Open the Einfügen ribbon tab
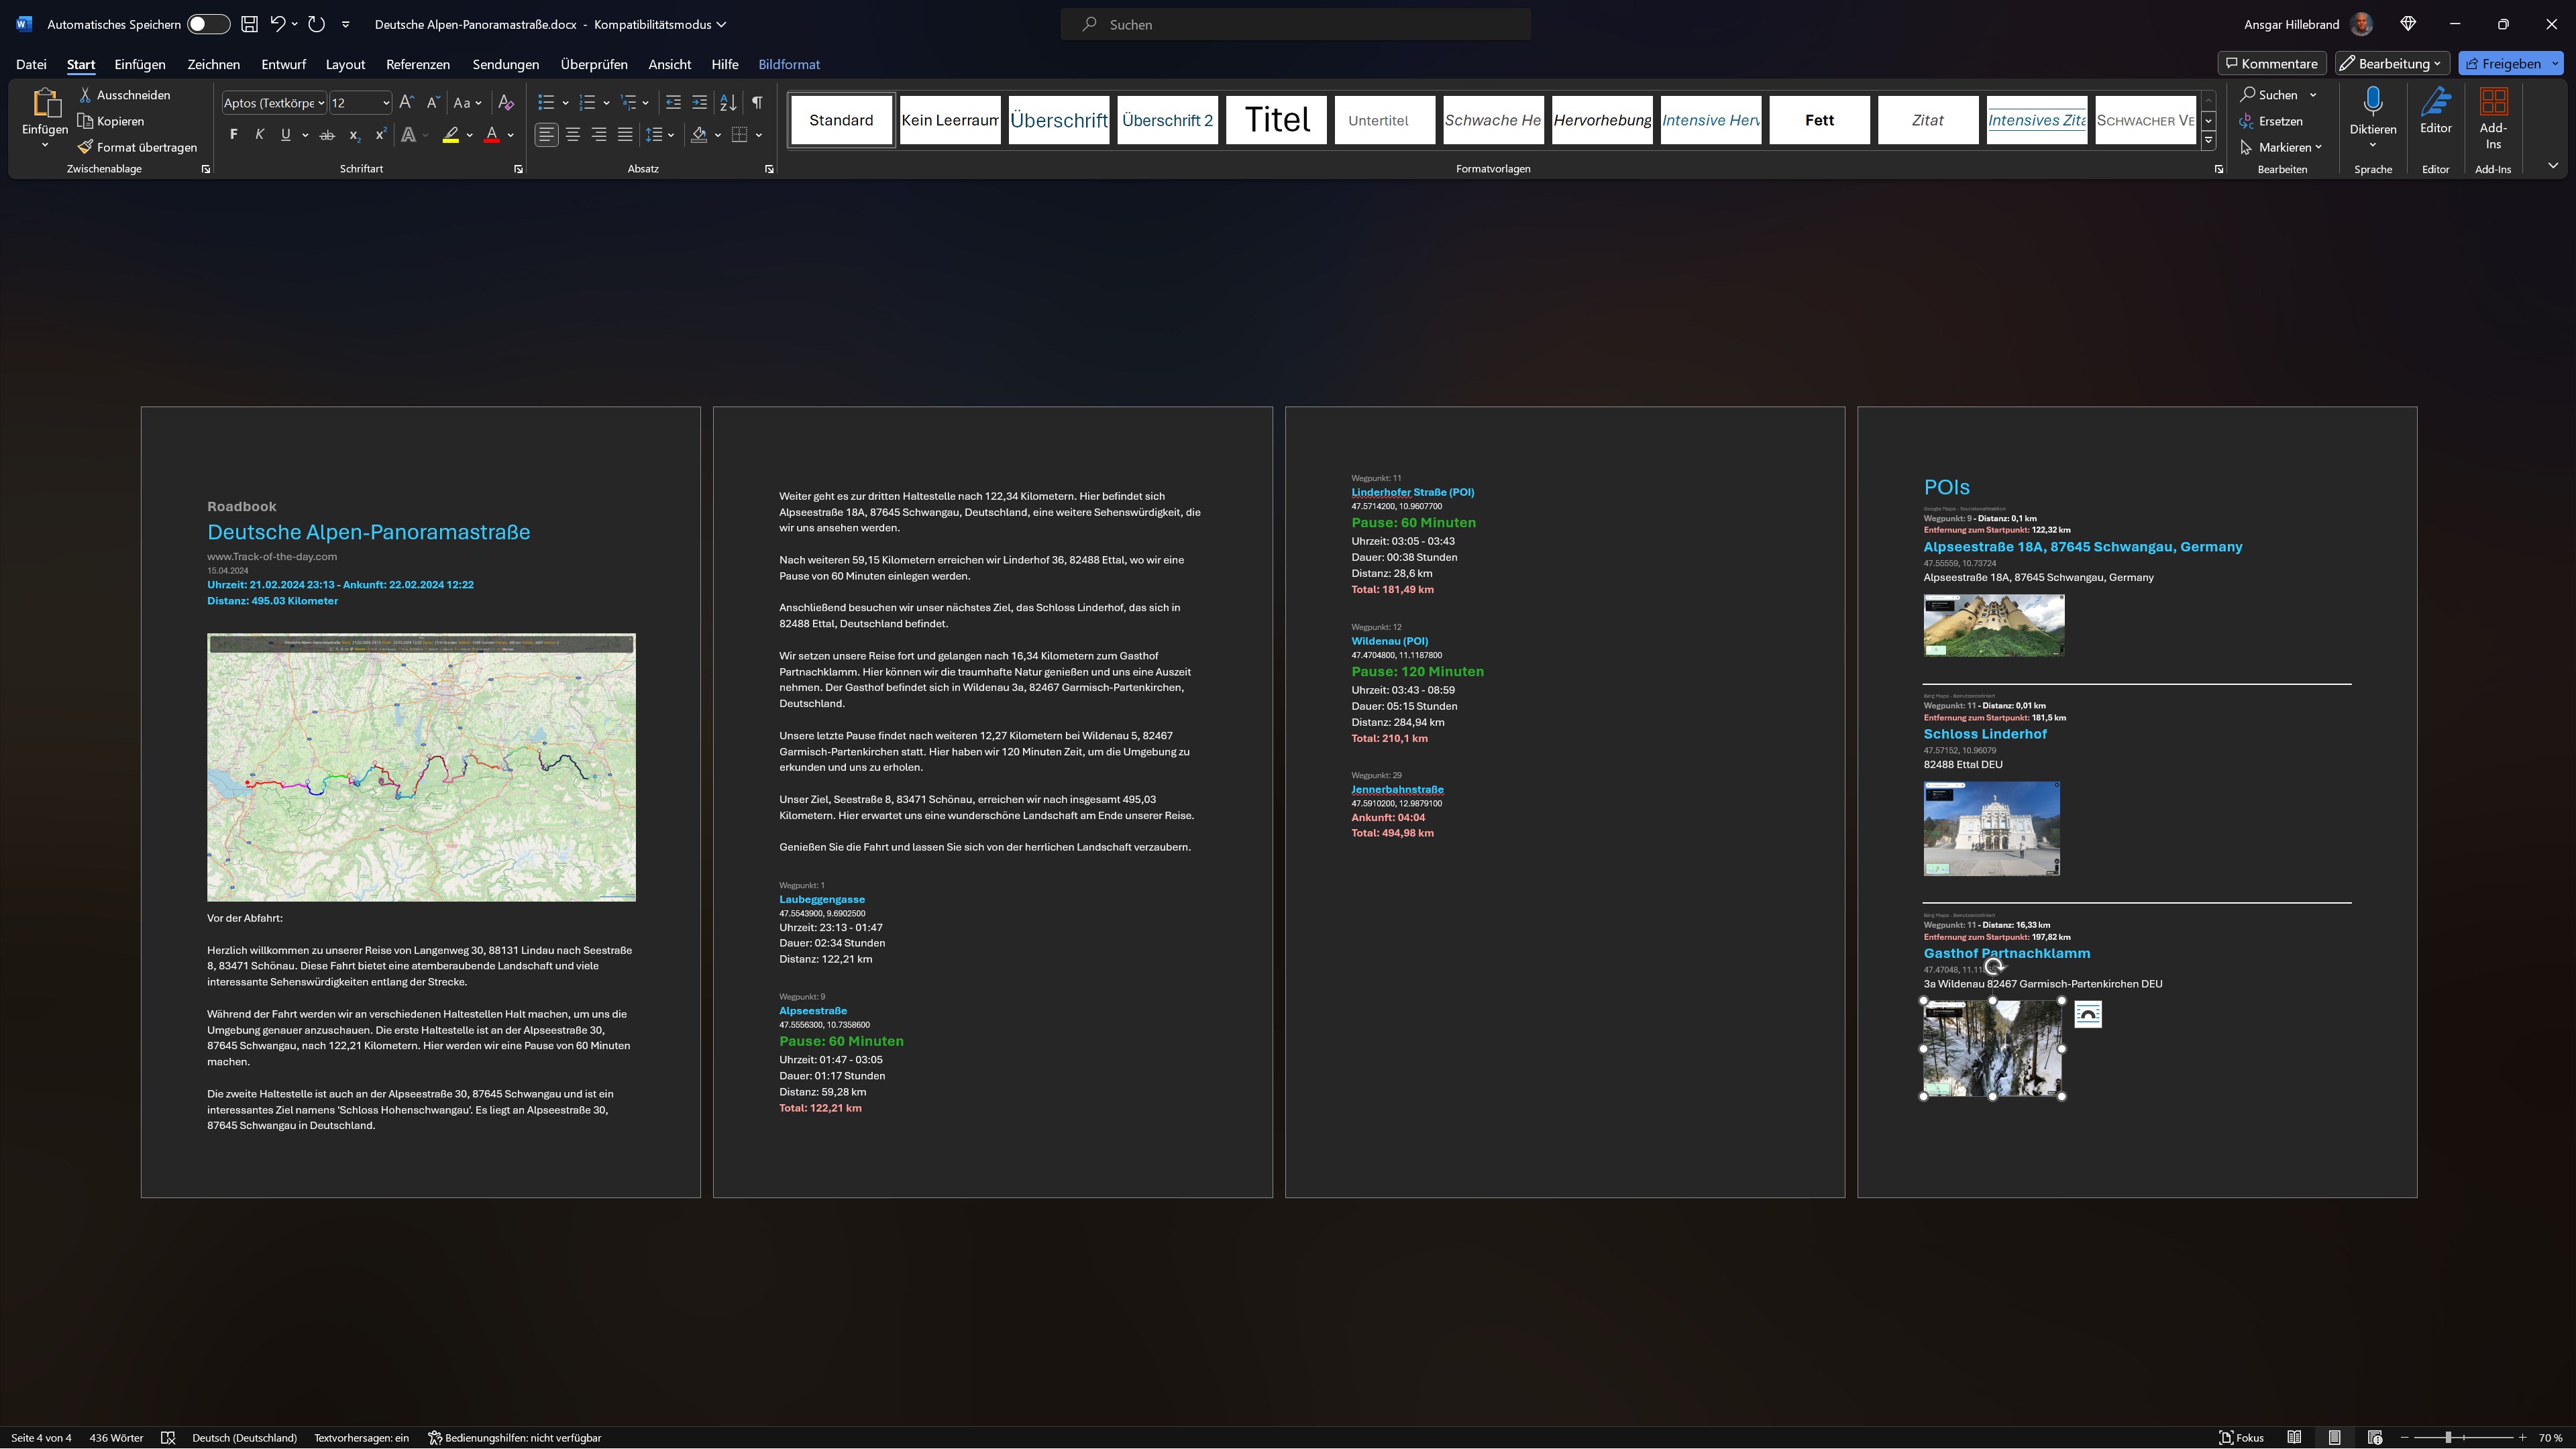2576x1449 pixels. point(140,64)
